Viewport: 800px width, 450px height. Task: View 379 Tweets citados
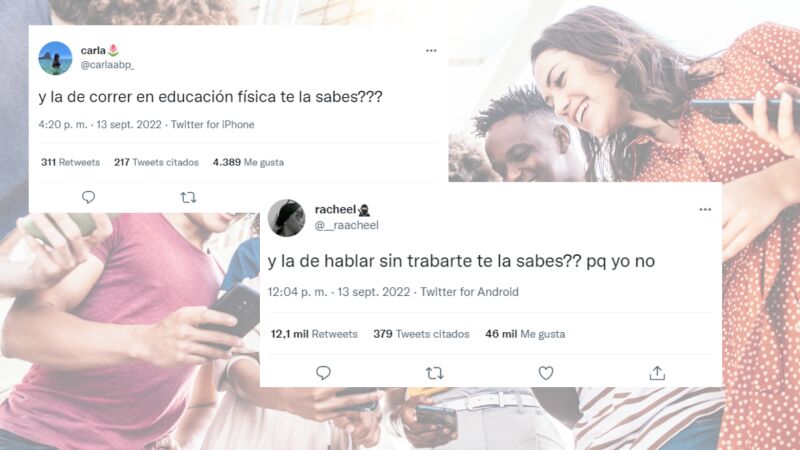point(421,334)
